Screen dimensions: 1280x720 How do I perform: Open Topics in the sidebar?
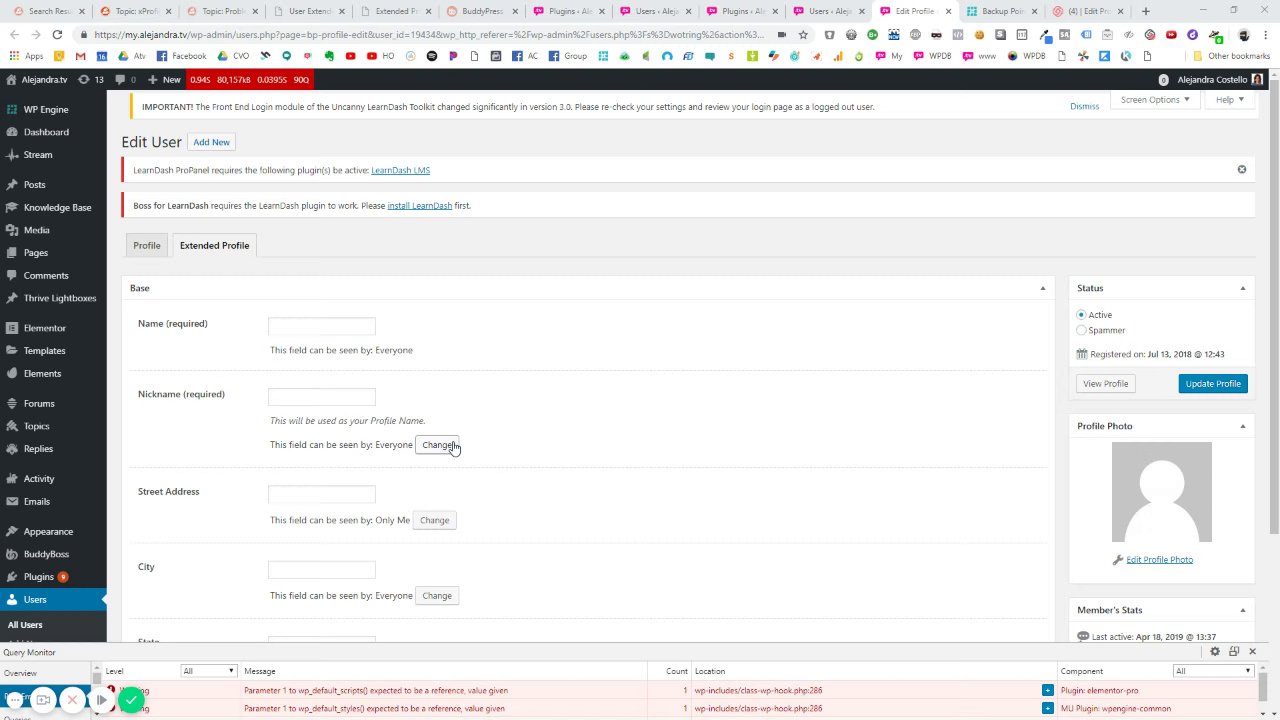pyautogui.click(x=37, y=426)
